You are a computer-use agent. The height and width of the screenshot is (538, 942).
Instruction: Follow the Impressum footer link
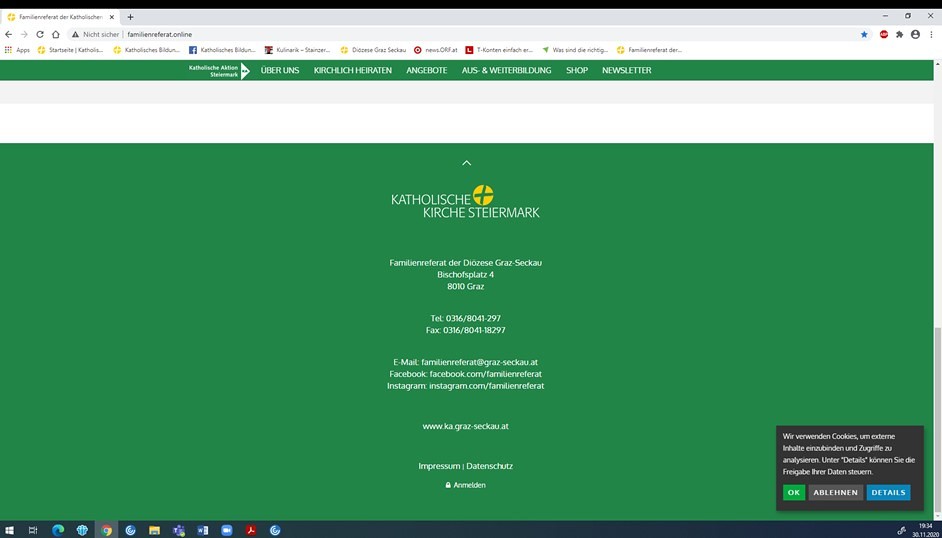pos(439,466)
